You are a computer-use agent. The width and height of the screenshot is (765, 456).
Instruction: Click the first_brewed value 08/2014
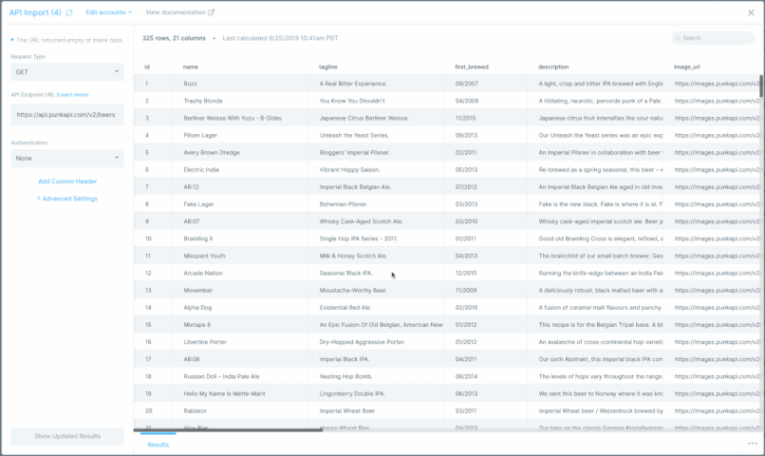point(466,377)
